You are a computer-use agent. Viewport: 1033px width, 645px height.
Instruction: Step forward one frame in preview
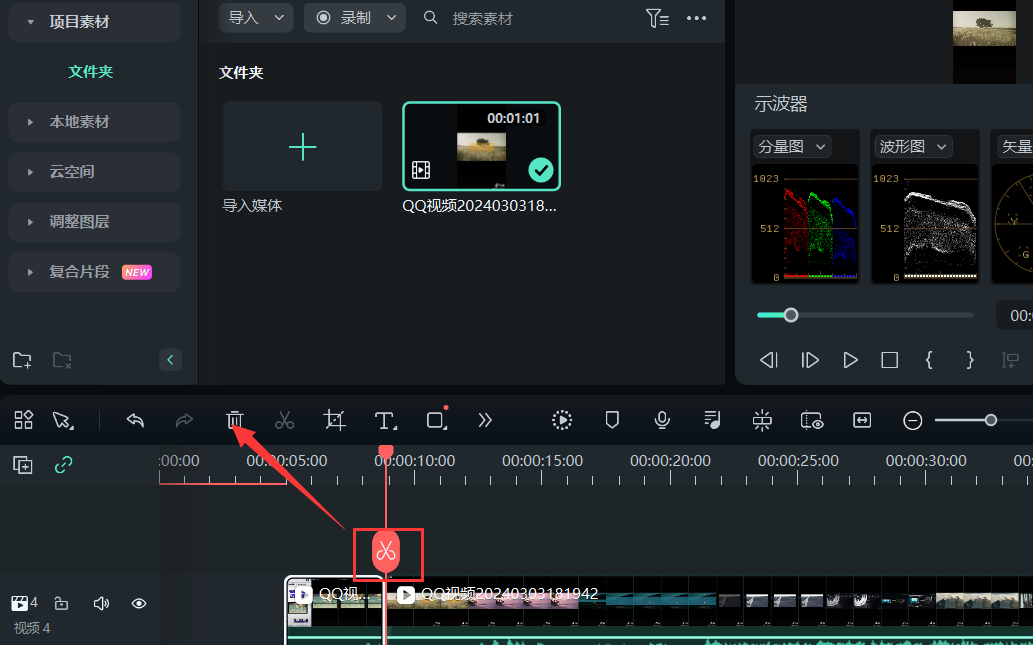pos(810,360)
